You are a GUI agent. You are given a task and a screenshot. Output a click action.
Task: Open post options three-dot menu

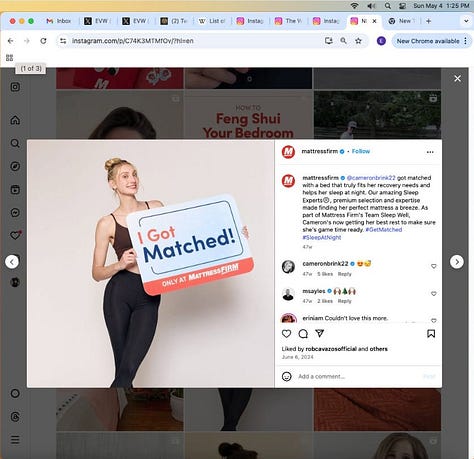pos(430,152)
